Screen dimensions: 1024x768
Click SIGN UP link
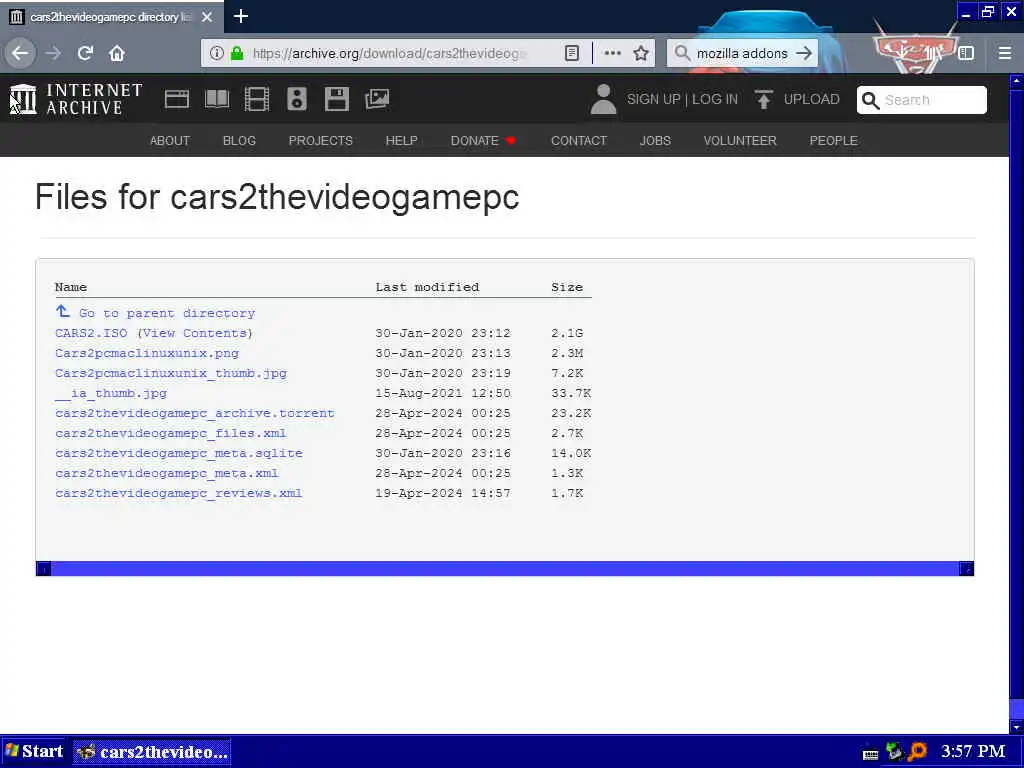click(x=654, y=99)
